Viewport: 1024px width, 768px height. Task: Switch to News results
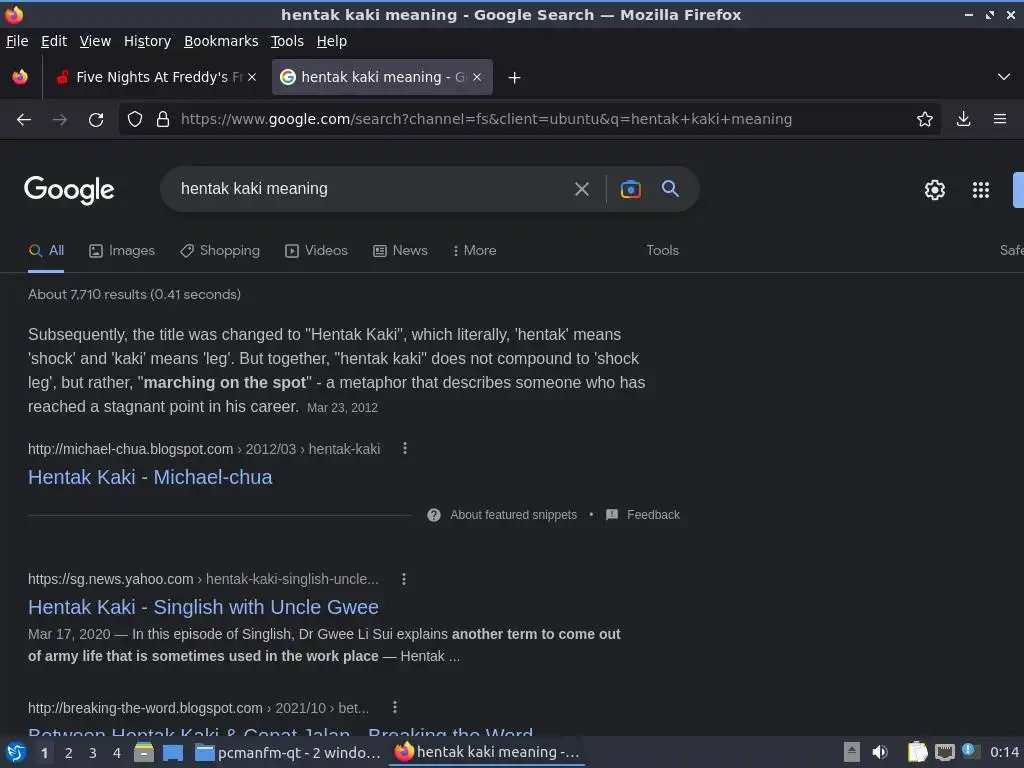[400, 251]
